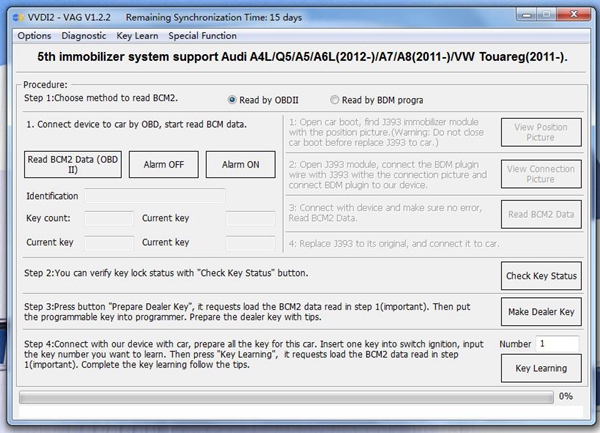Viewport: 600px width, 433px height.
Task: Click the progress bar showing 0%
Action: coord(286,397)
